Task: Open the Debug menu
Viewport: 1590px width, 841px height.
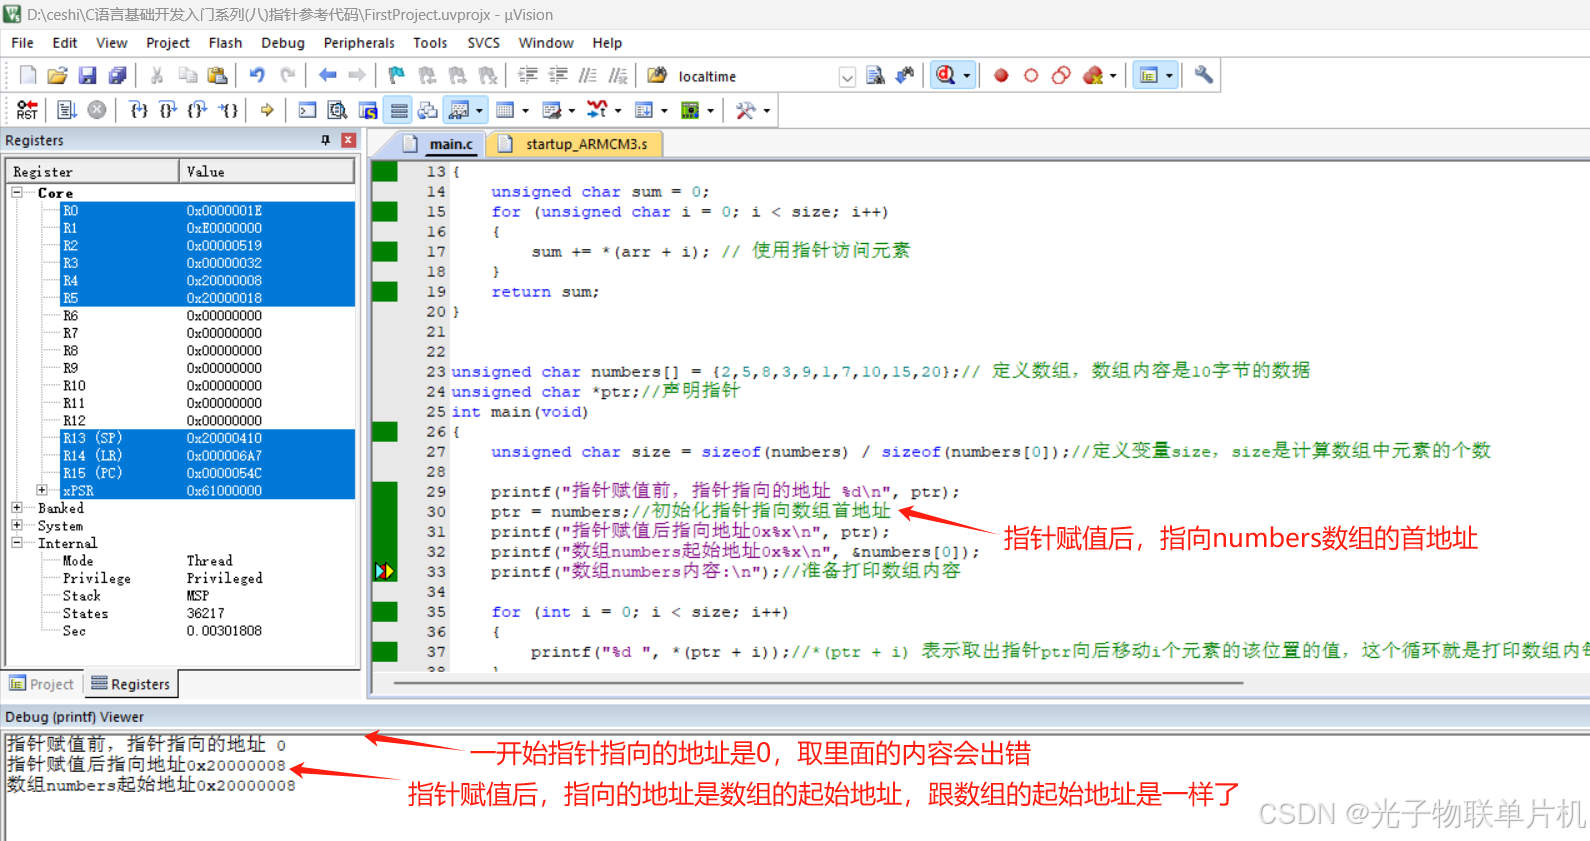Action: [x=283, y=43]
